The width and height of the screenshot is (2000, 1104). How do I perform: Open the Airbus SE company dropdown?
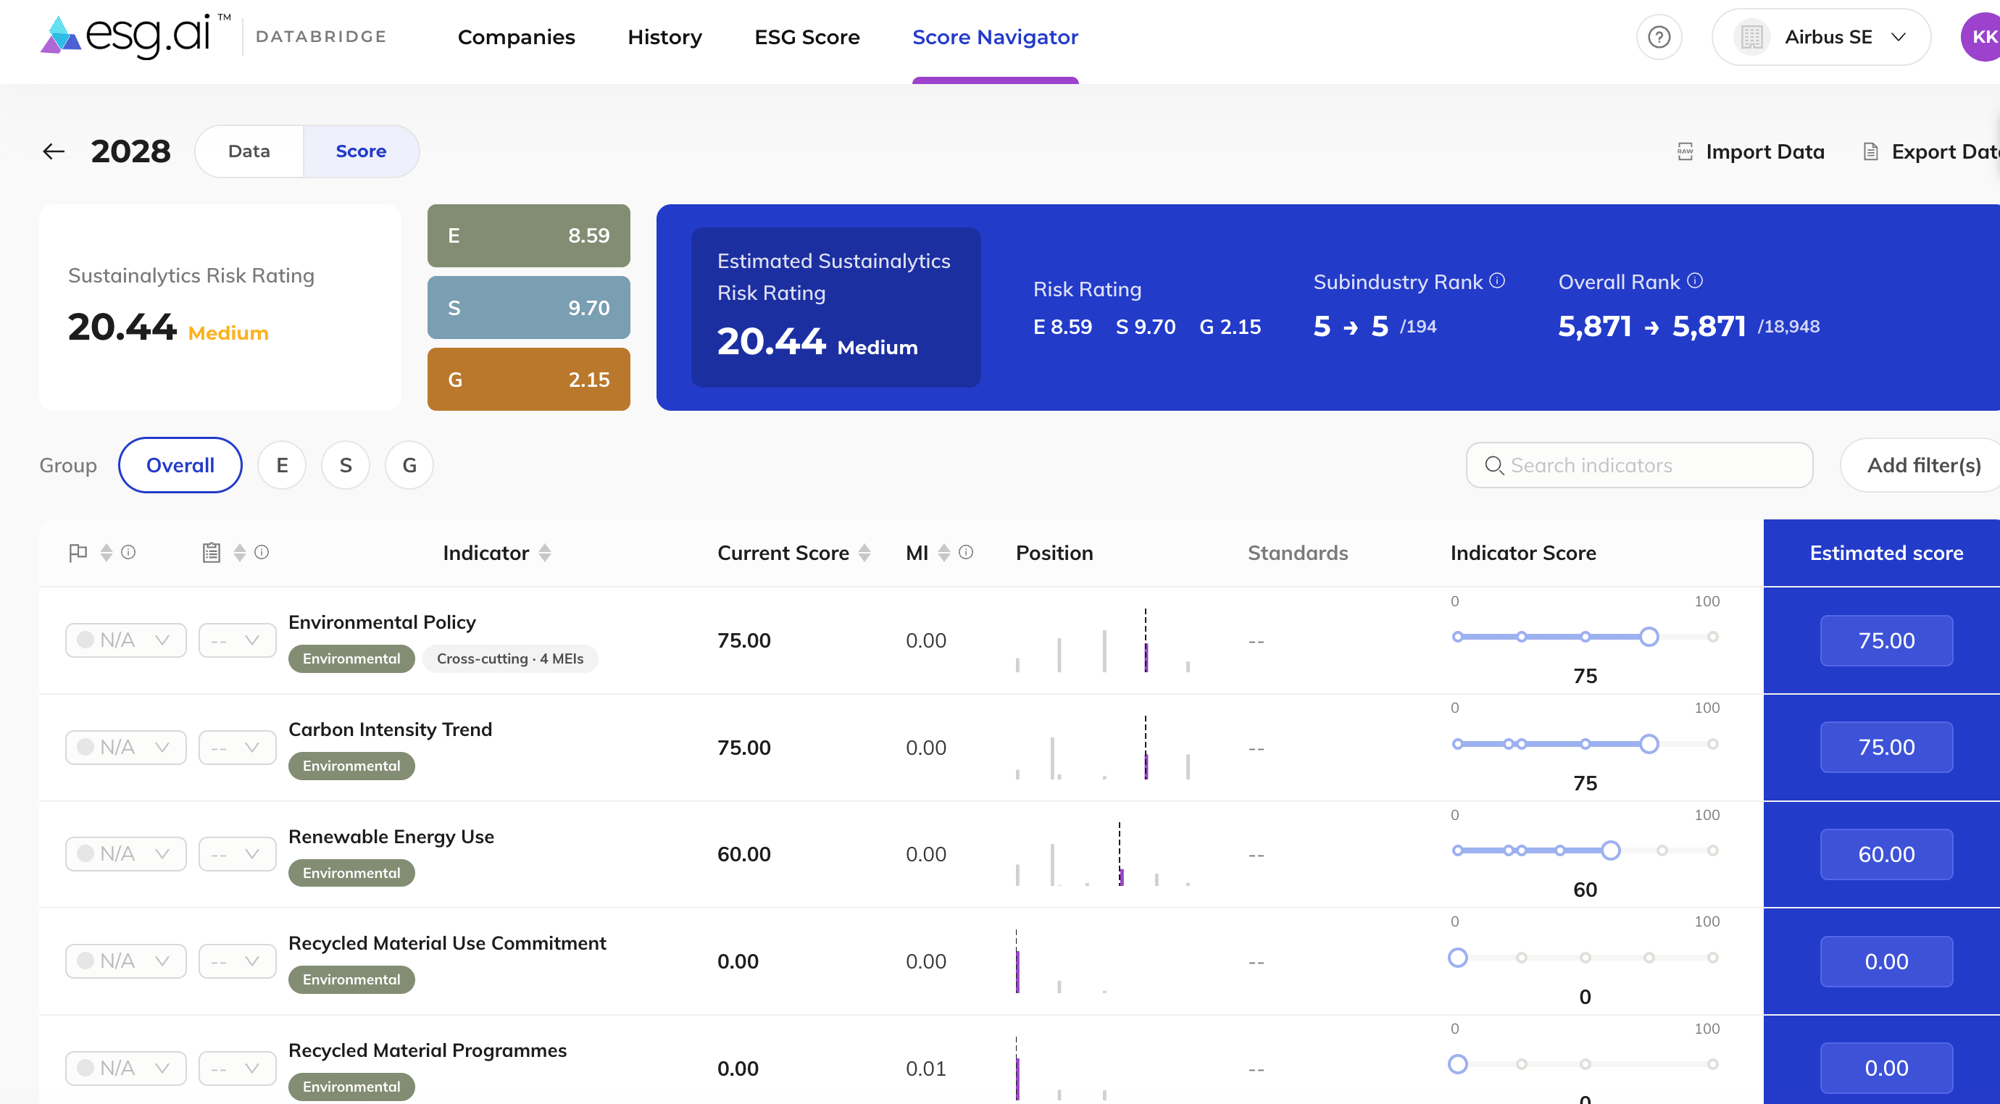tap(1821, 37)
